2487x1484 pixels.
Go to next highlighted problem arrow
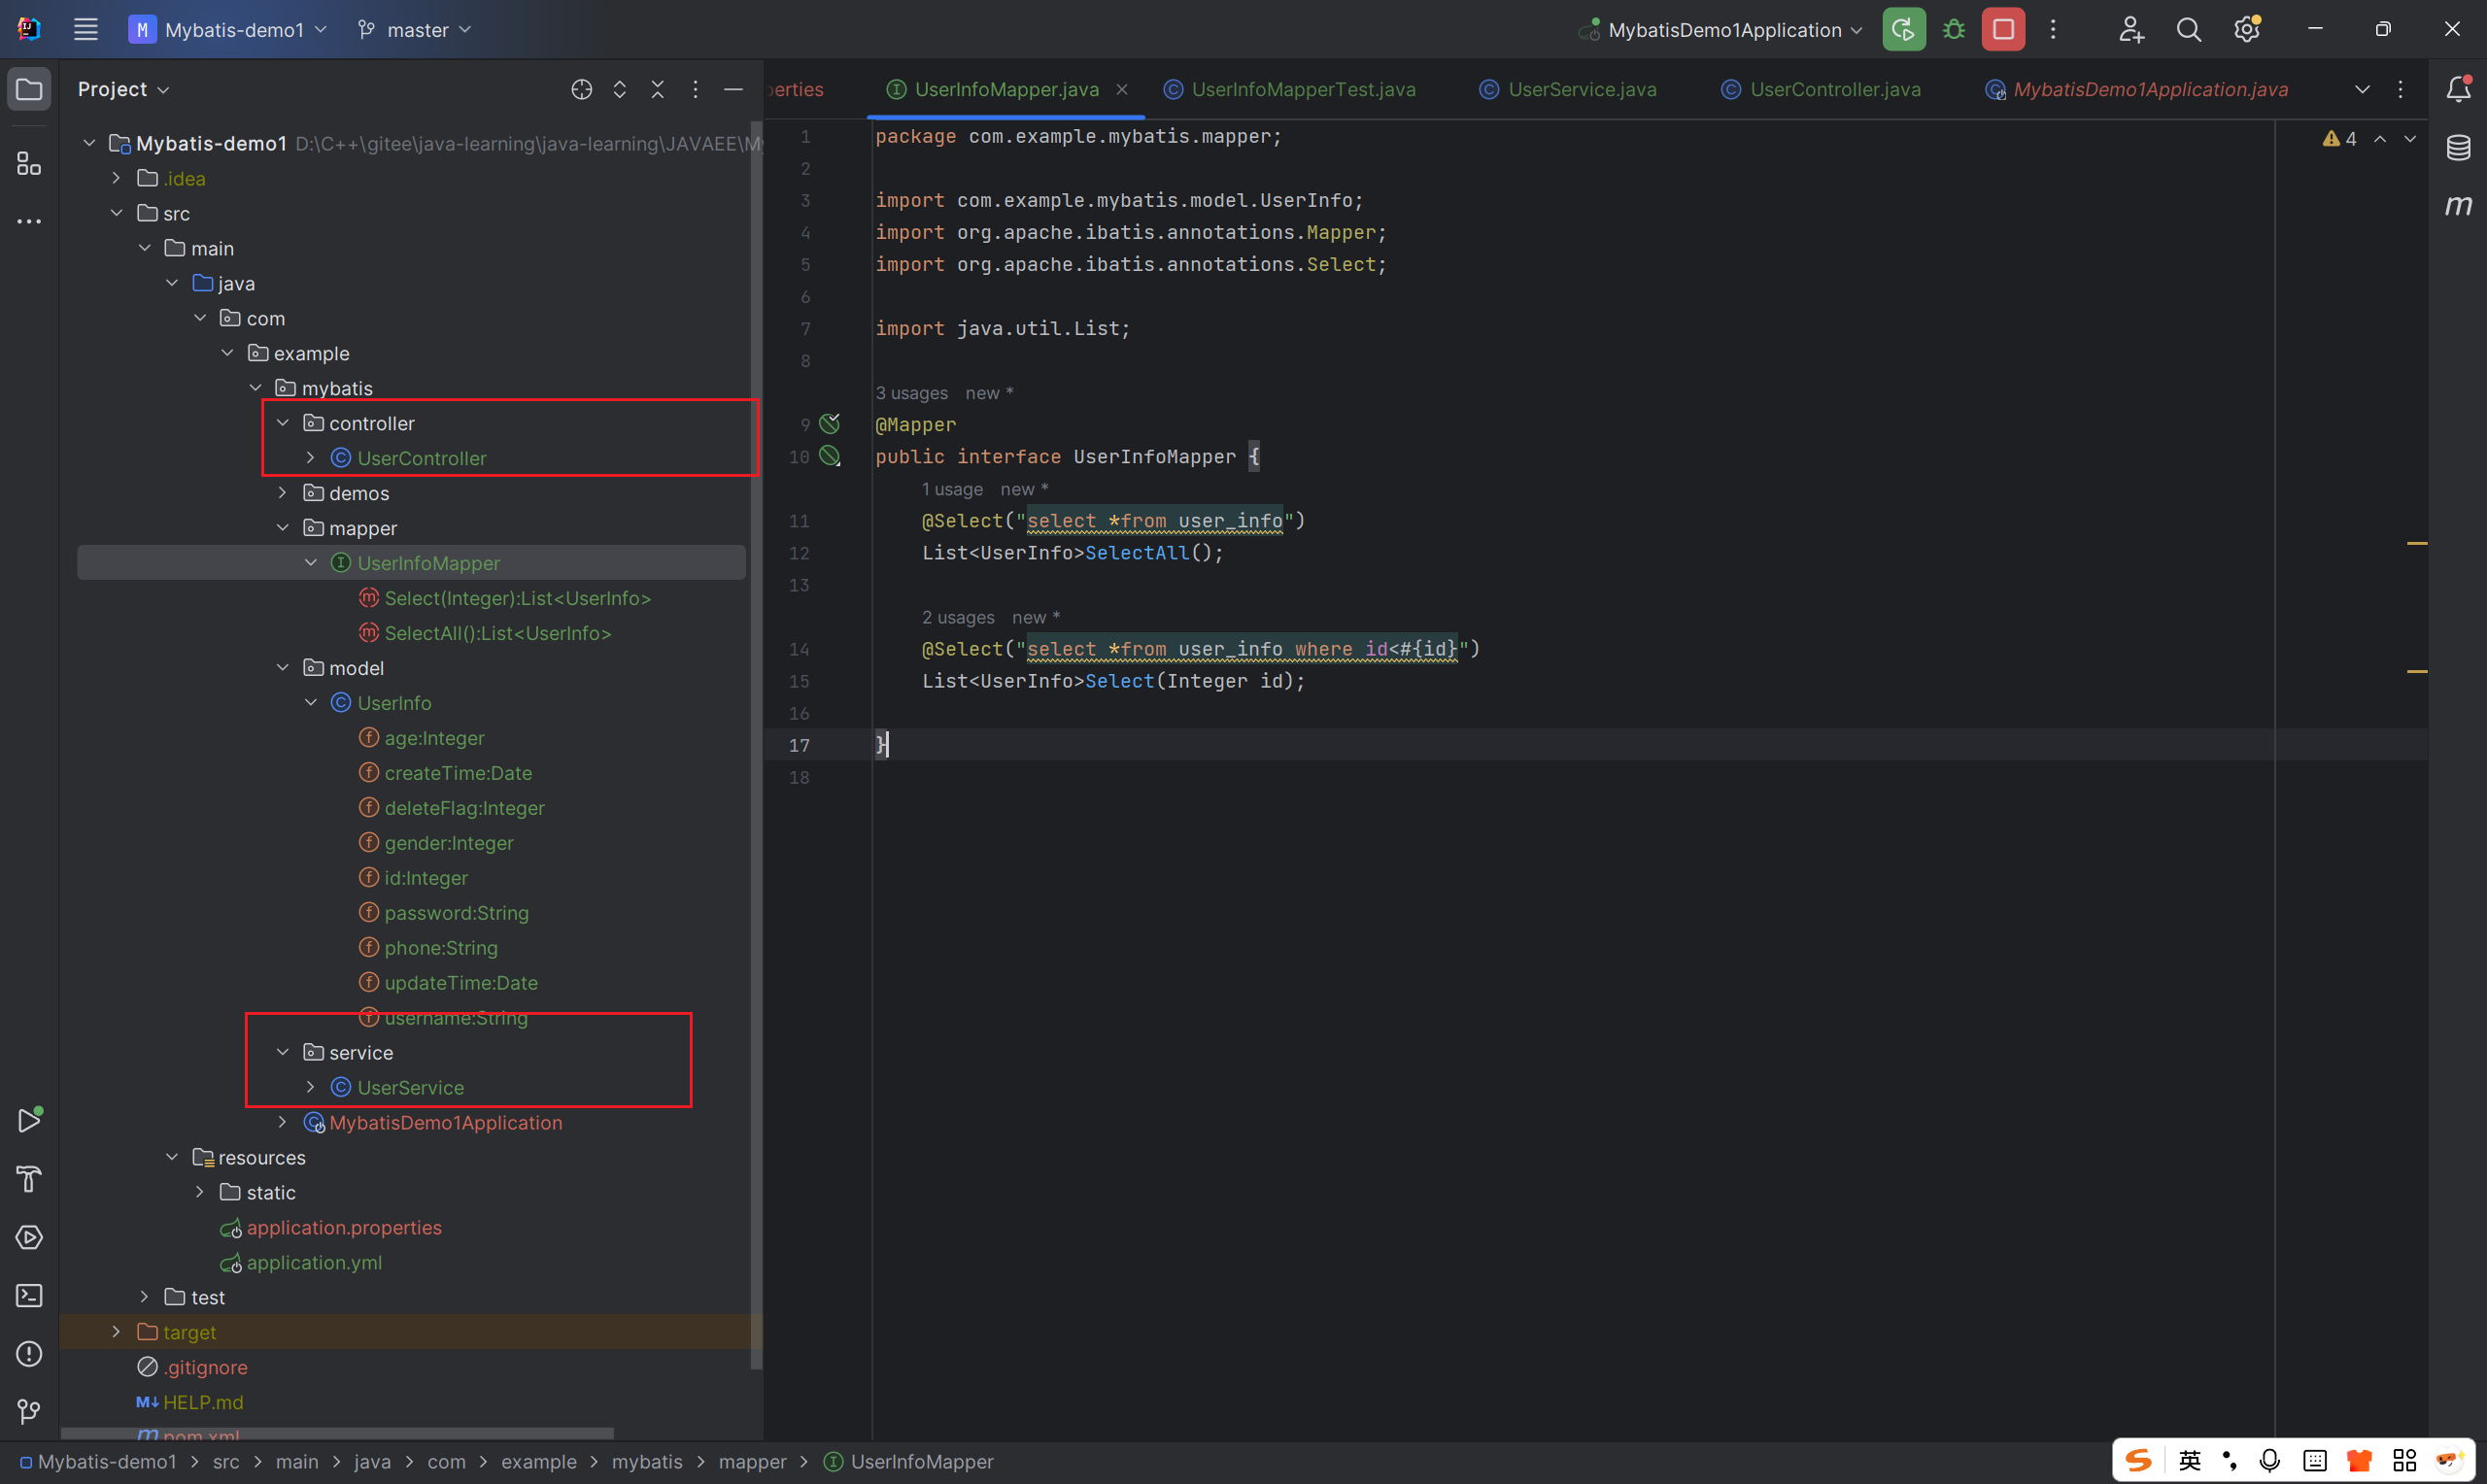click(x=2410, y=139)
